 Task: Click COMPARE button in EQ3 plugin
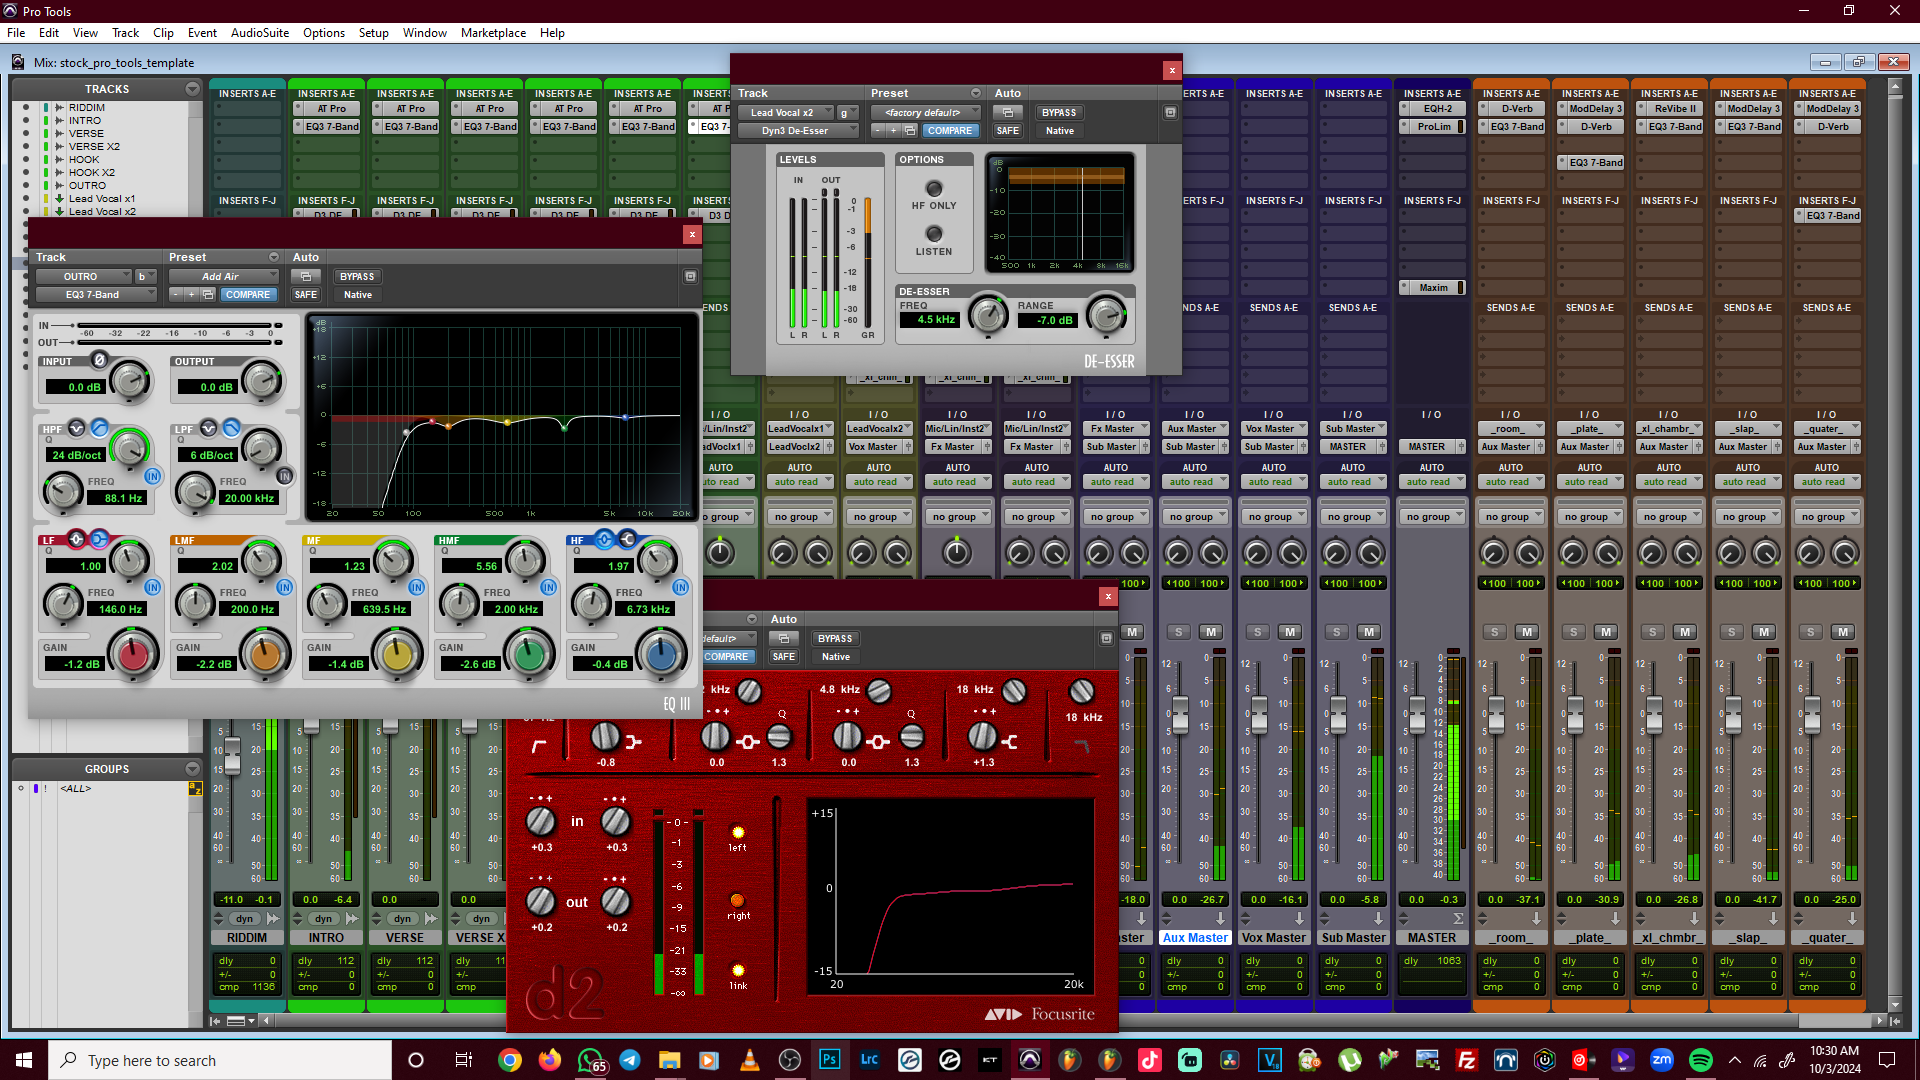coord(247,295)
